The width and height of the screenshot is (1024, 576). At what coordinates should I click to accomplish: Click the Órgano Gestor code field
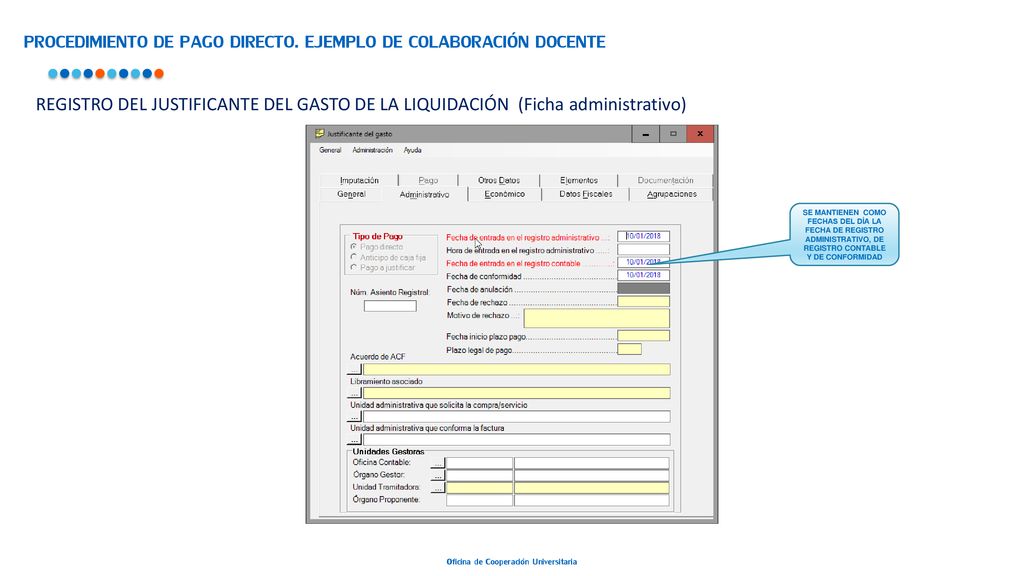pyautogui.click(x=479, y=475)
